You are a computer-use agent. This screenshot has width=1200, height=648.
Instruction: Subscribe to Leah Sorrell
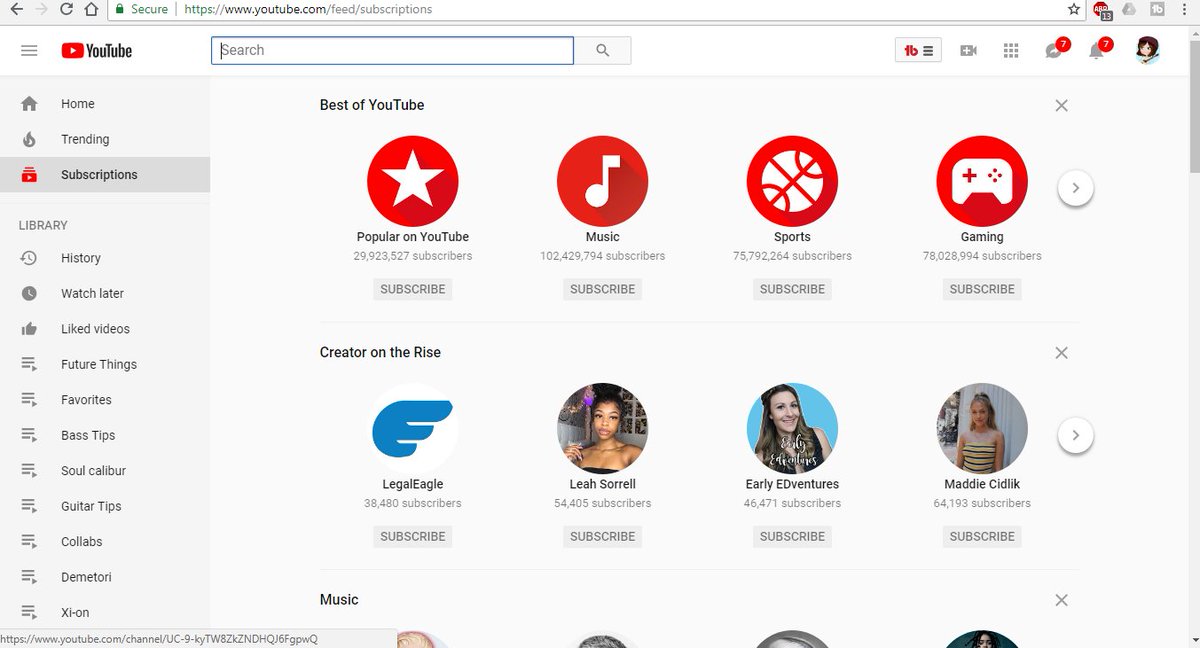(602, 536)
